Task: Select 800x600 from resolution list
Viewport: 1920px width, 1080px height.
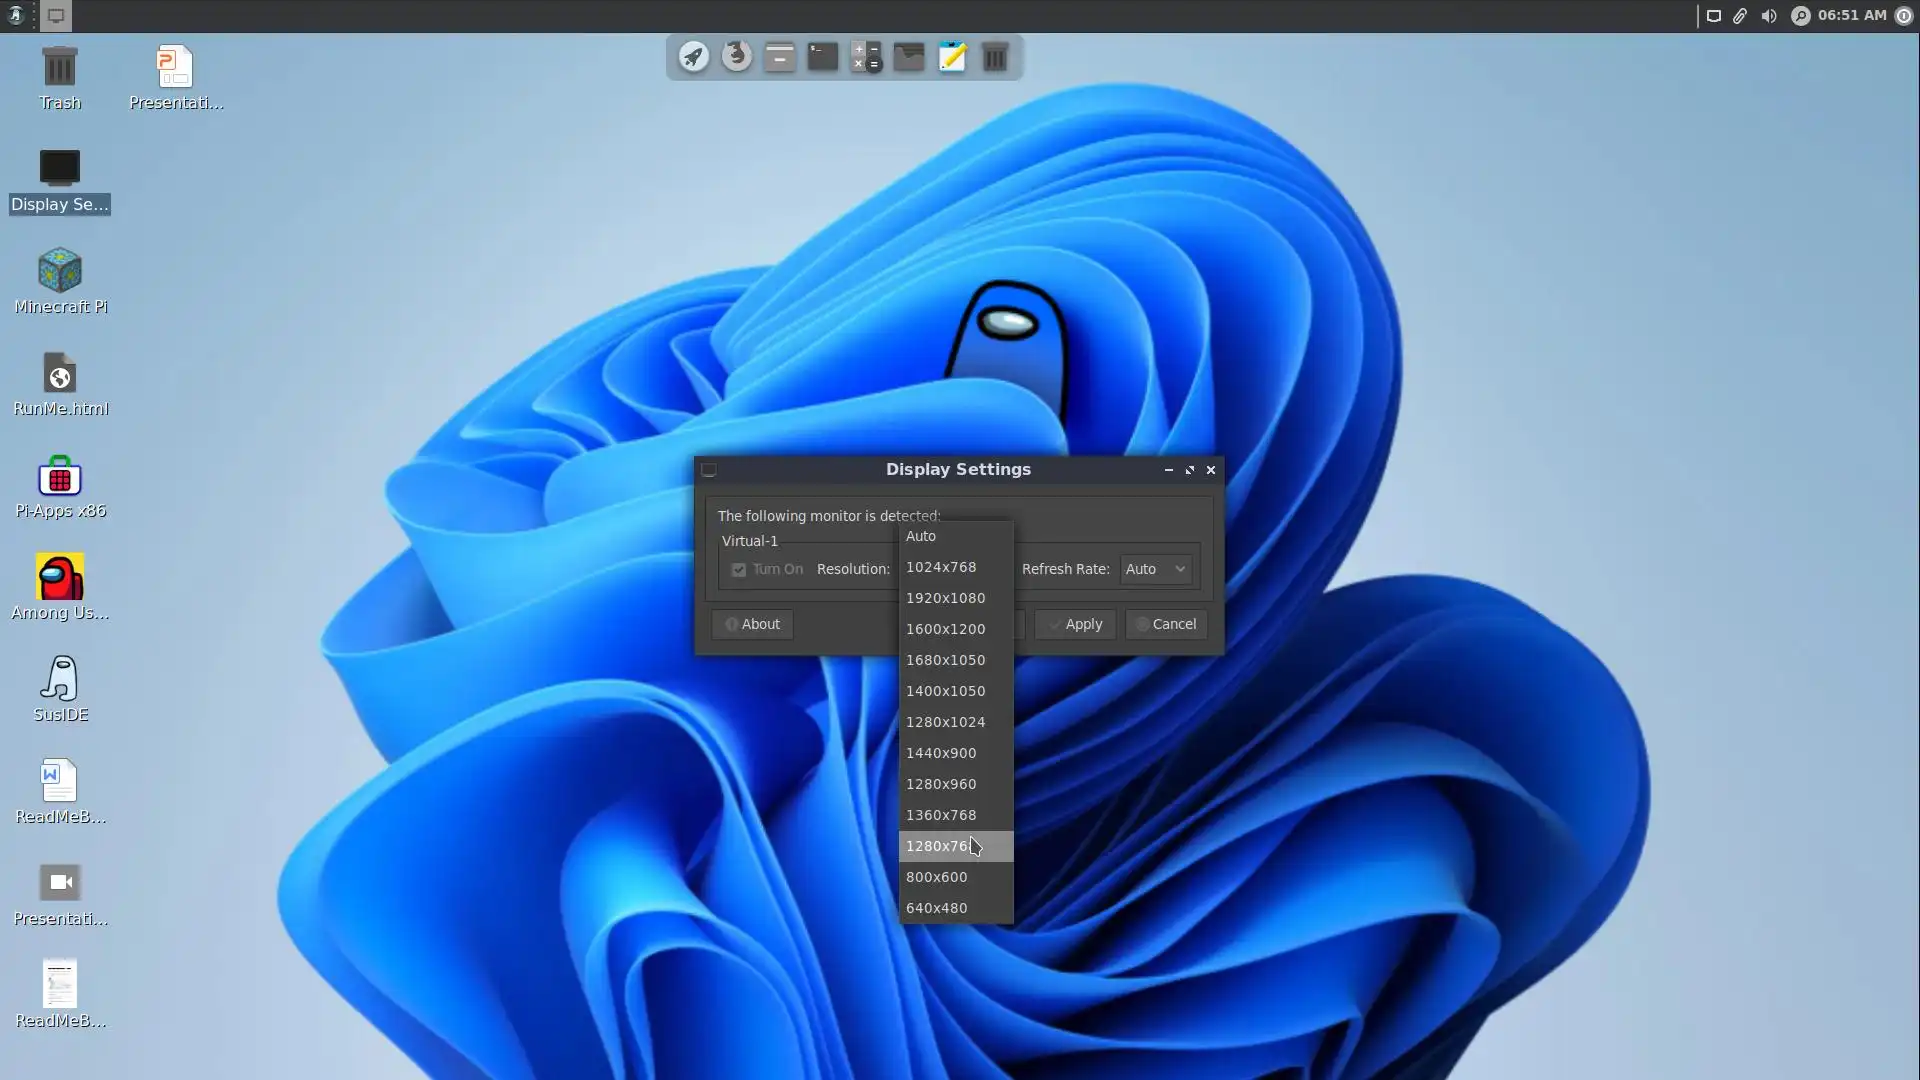Action: tap(936, 877)
